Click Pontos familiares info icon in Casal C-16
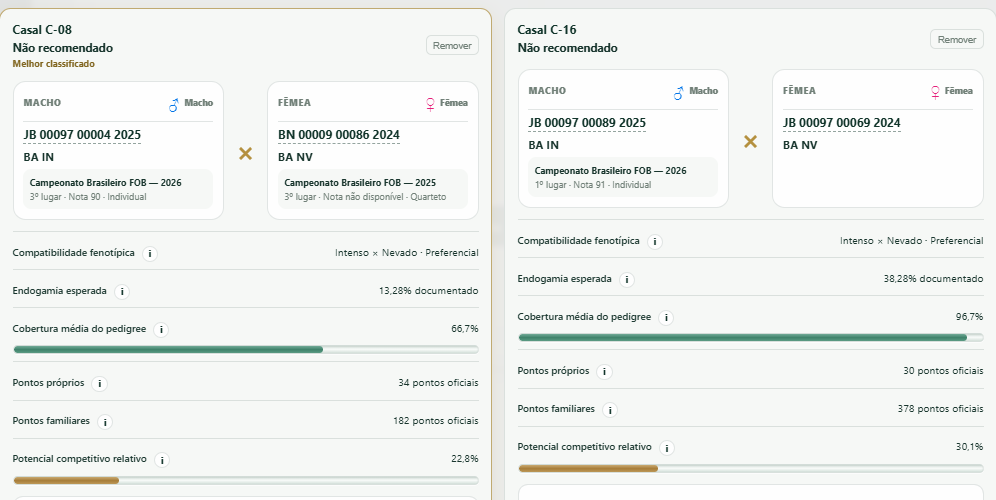The image size is (996, 500). (x=610, y=410)
